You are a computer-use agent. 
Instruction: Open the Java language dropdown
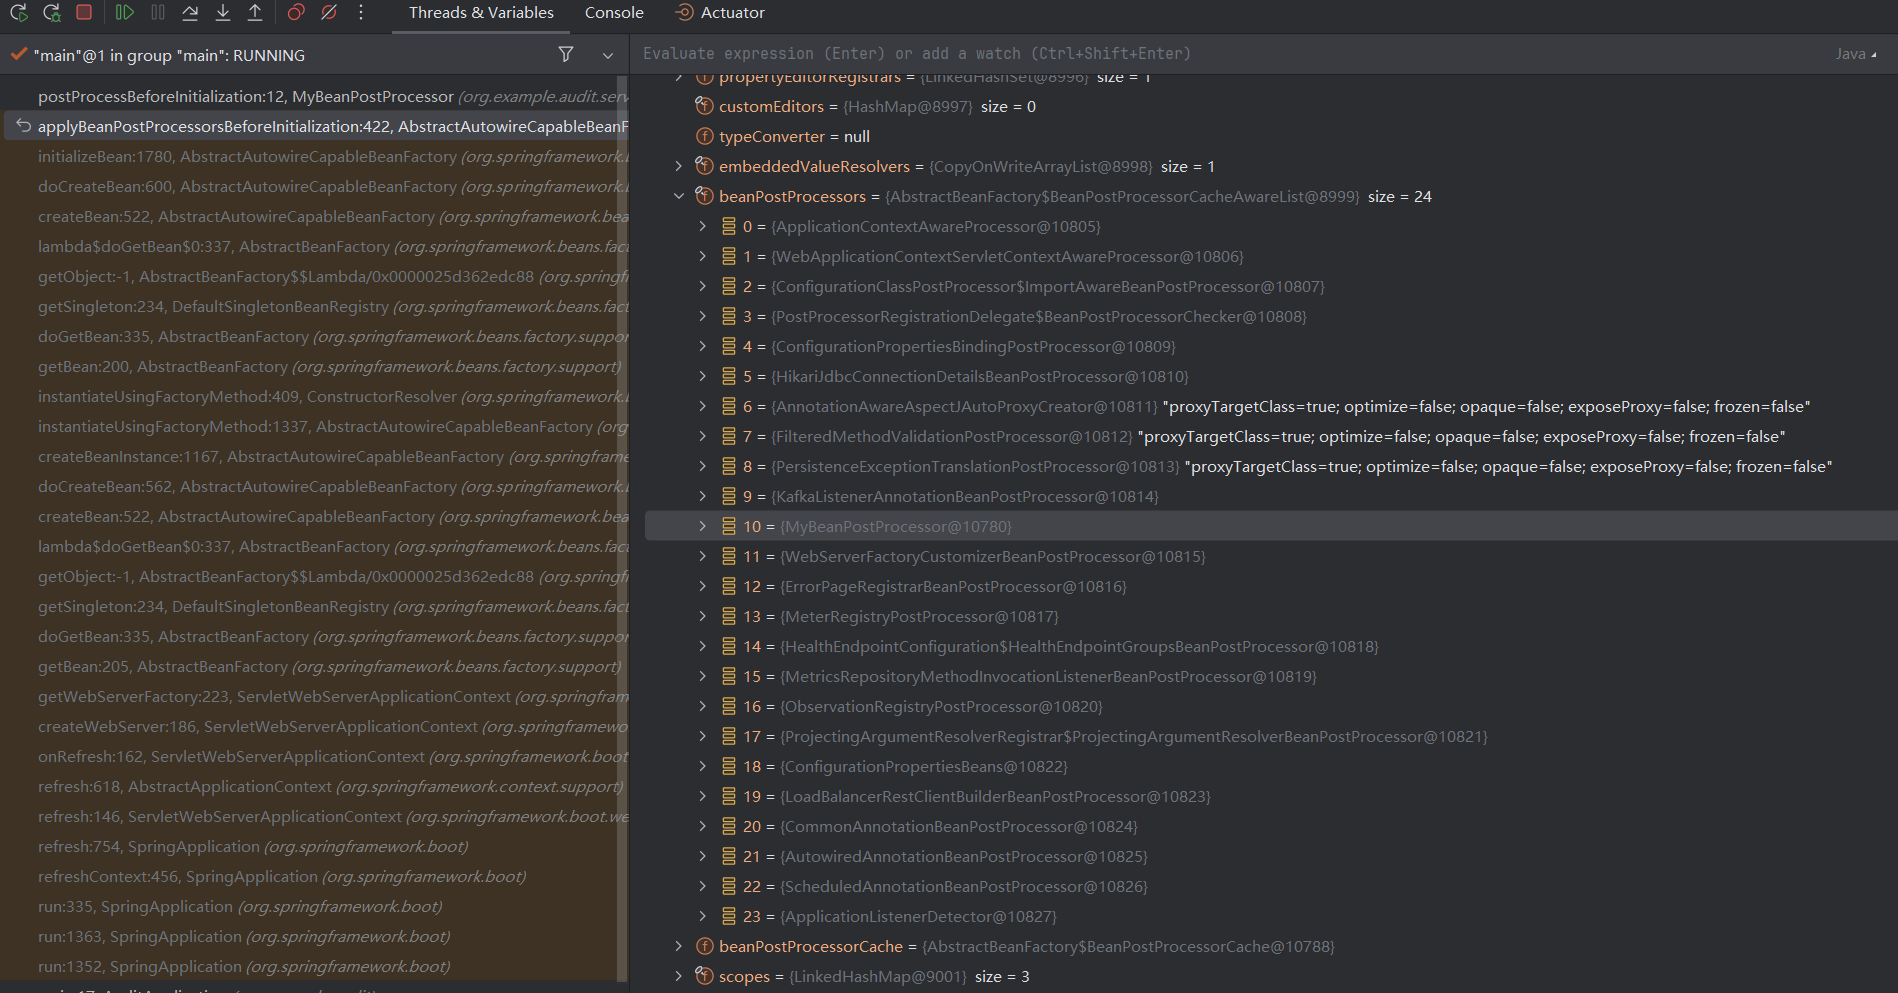(1856, 54)
